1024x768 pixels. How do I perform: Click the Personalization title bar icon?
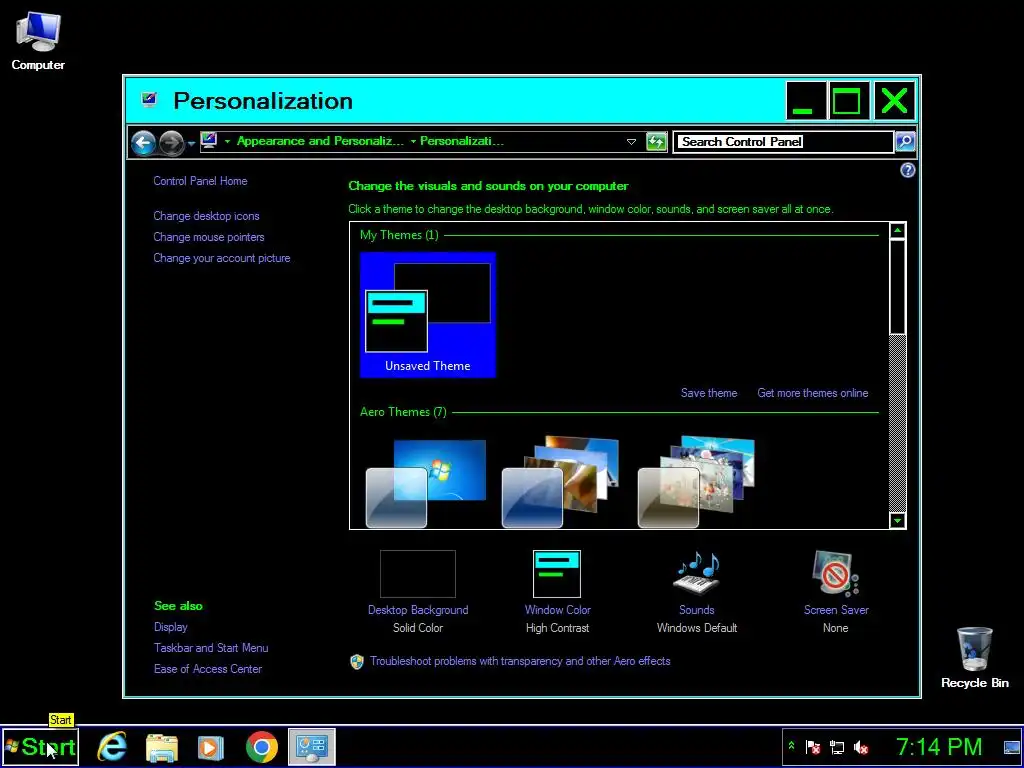tap(149, 100)
